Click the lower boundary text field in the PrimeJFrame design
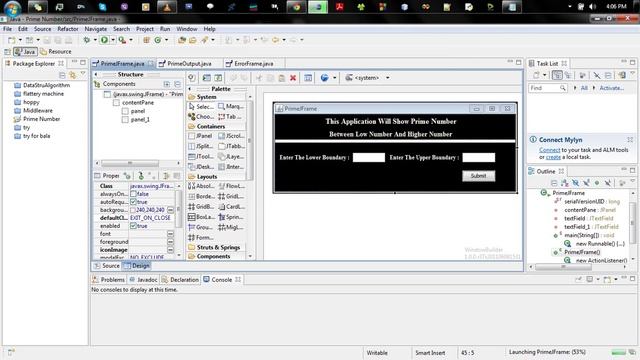640x360 pixels. pos(369,158)
